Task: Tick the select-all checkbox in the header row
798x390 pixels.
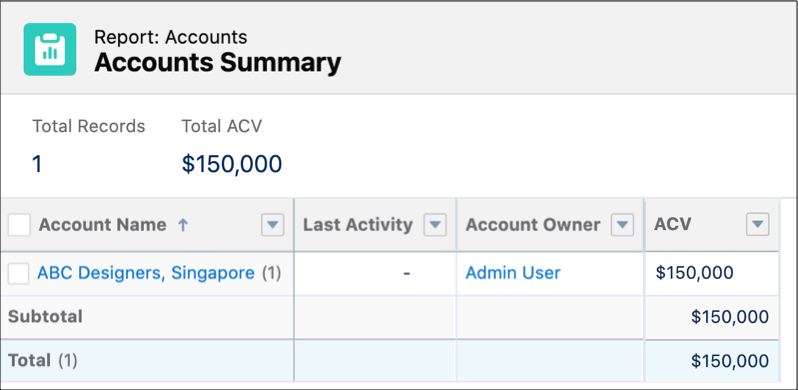Action: tap(19, 225)
